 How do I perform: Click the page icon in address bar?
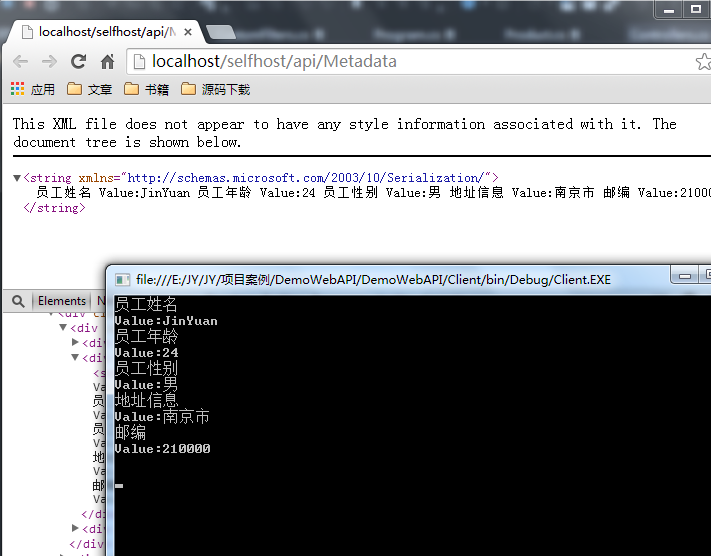[x=139, y=62]
